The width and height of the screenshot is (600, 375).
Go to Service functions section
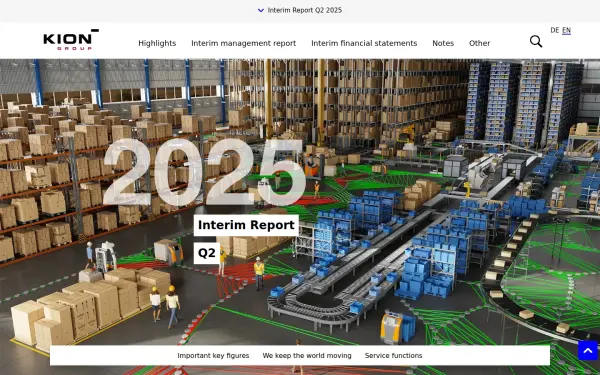(393, 355)
